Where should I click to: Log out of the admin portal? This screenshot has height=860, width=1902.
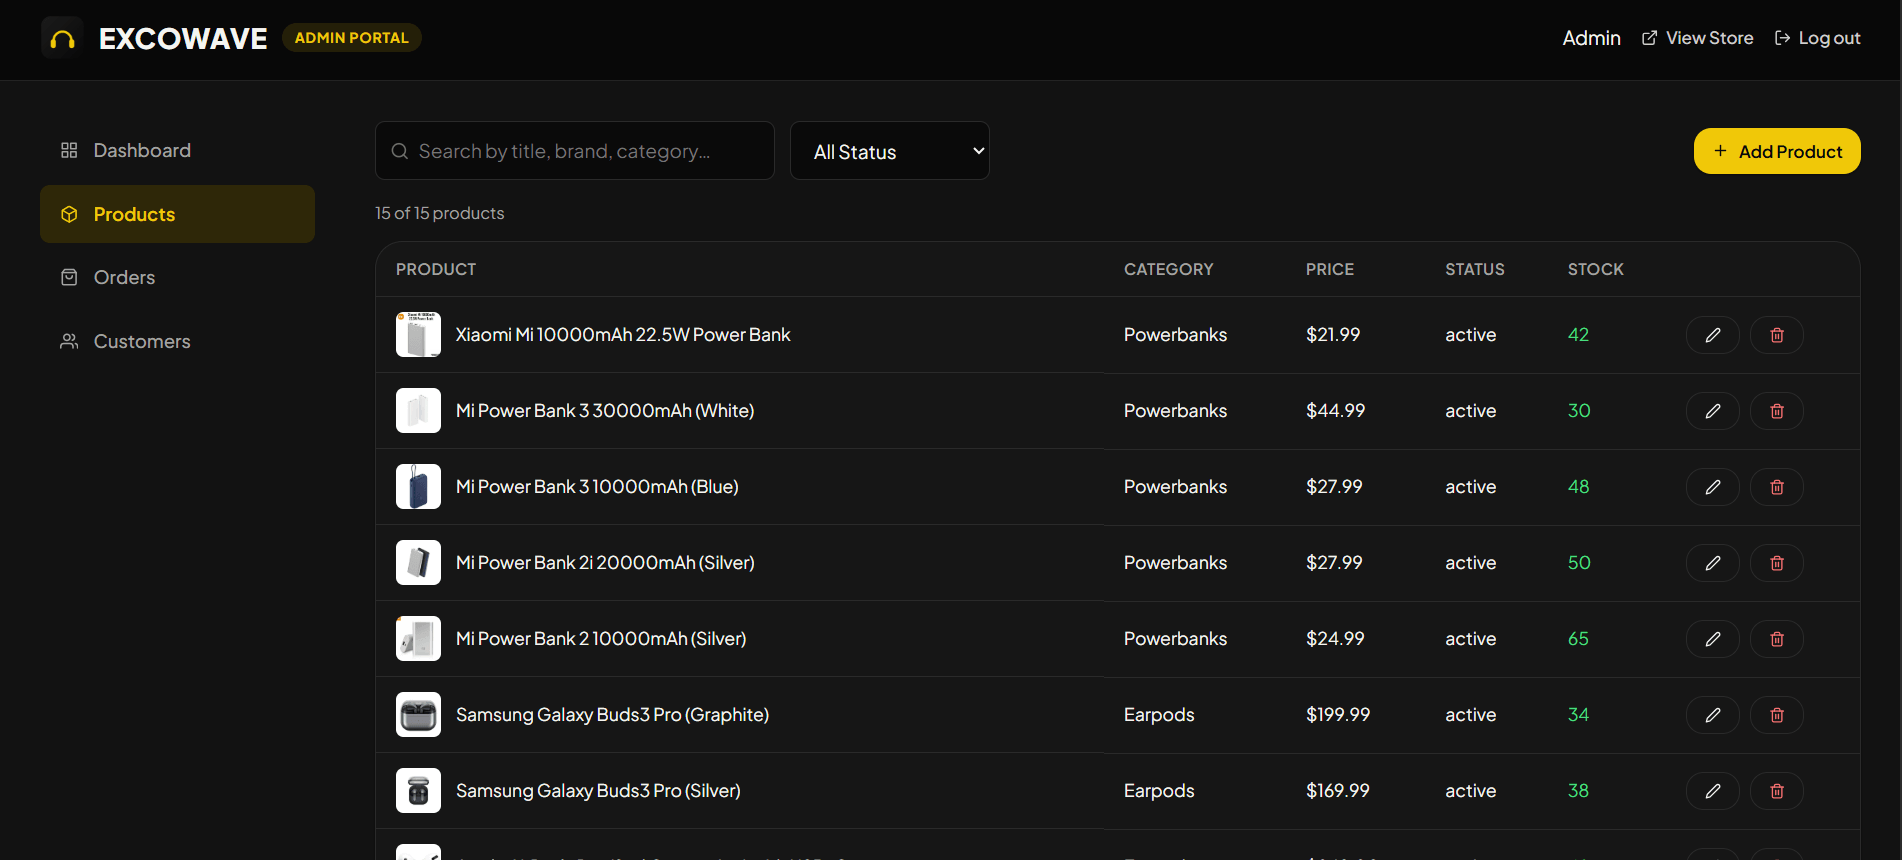pyautogui.click(x=1817, y=38)
